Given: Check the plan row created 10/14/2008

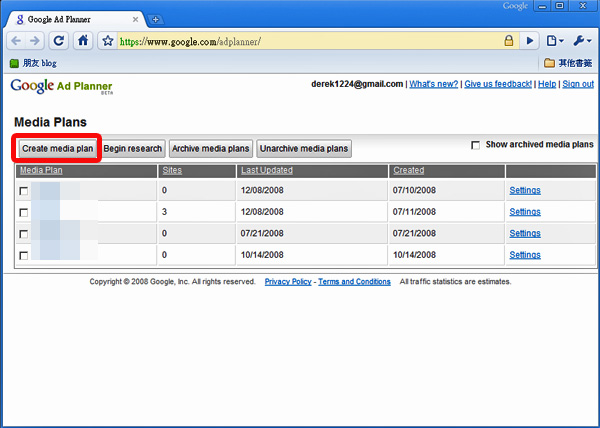Looking at the screenshot, I should pos(24,255).
